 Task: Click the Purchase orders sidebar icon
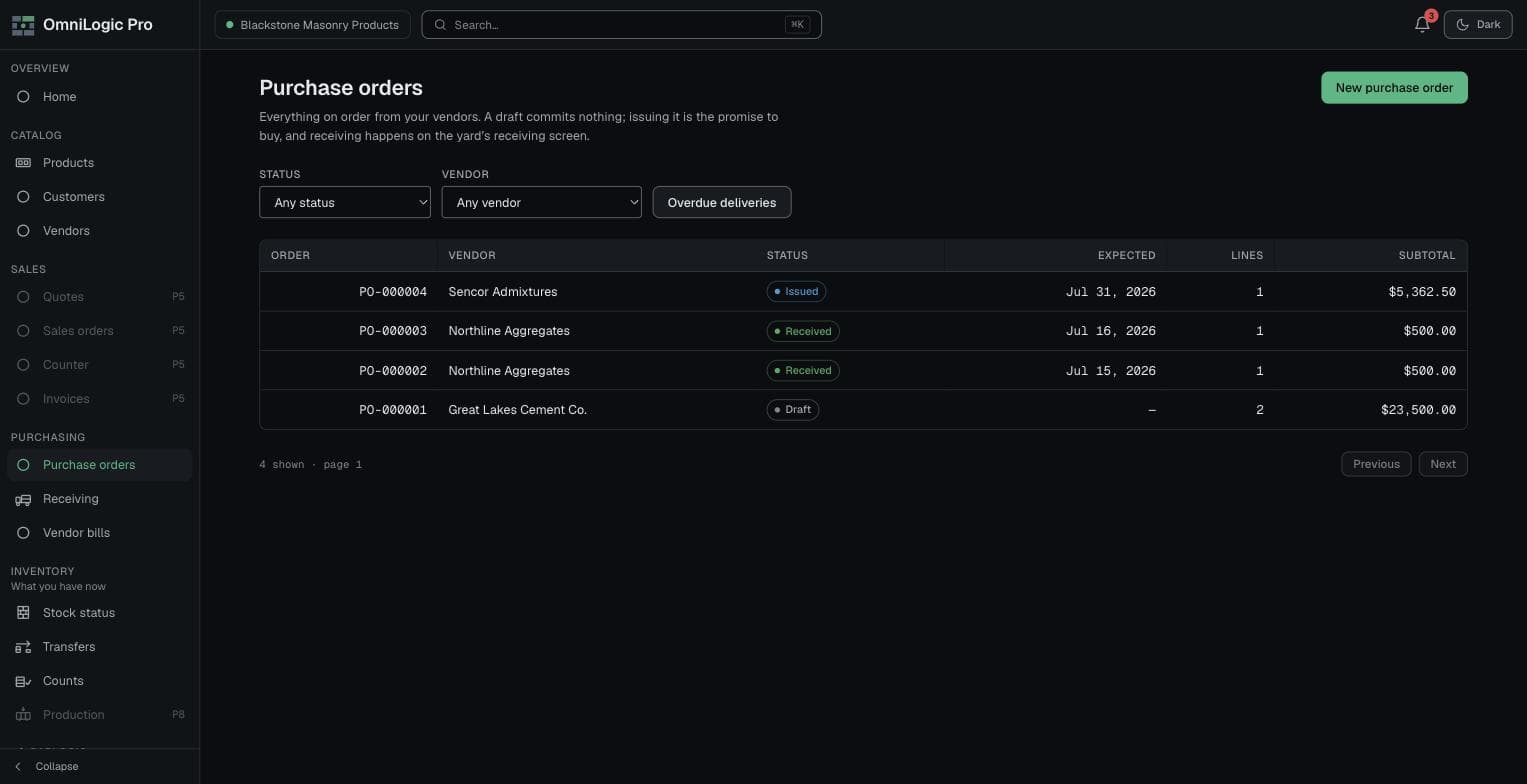(x=23, y=465)
